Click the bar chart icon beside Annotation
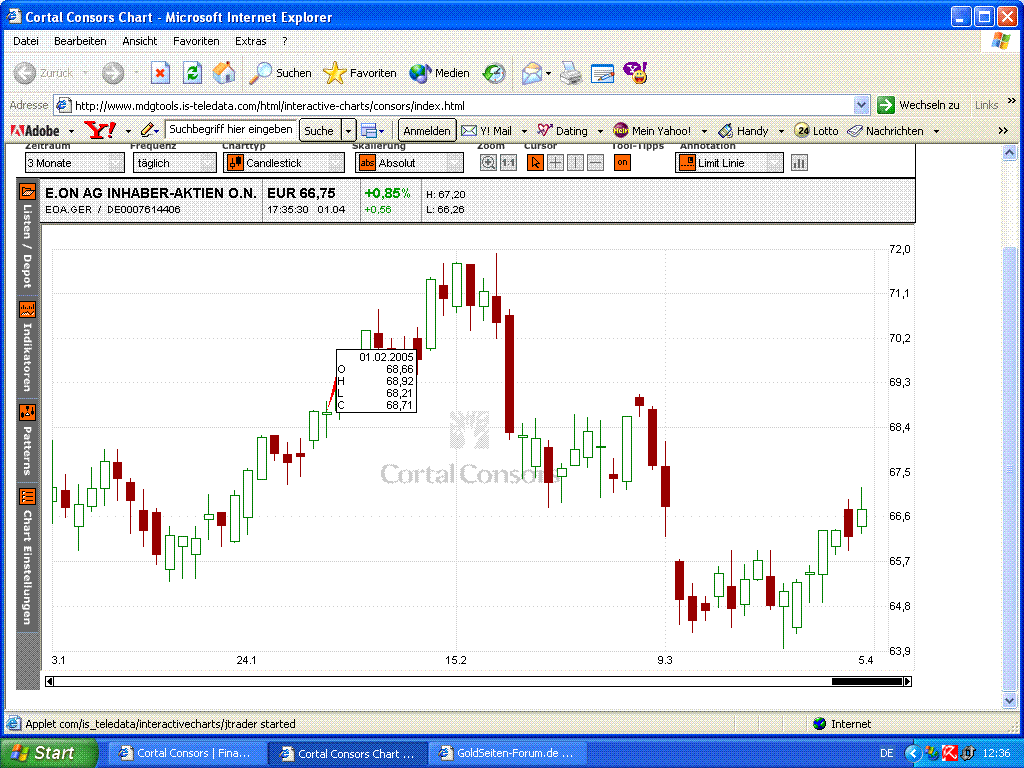Screen dimensions: 1024x768 pyautogui.click(x=799, y=163)
